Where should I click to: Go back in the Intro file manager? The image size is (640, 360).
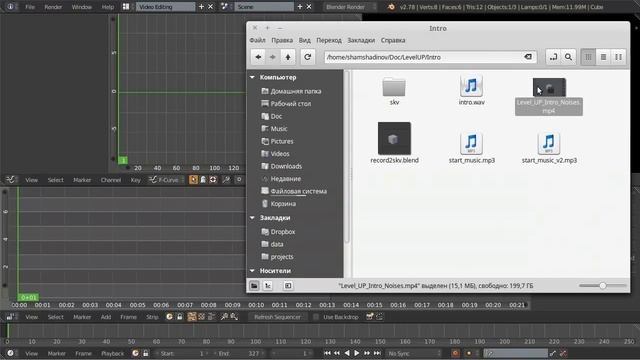coord(258,57)
